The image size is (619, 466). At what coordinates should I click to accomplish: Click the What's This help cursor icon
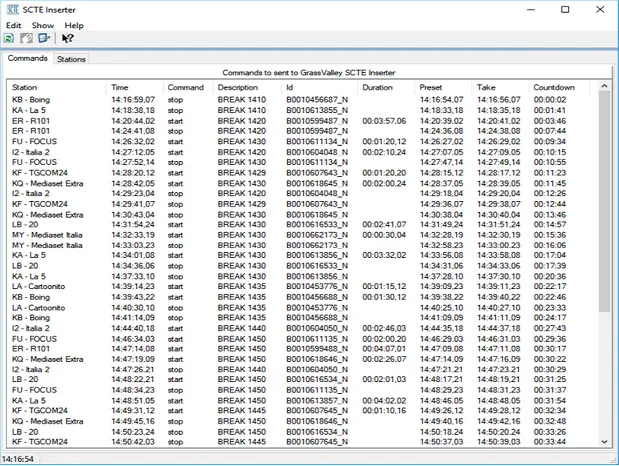[x=68, y=38]
